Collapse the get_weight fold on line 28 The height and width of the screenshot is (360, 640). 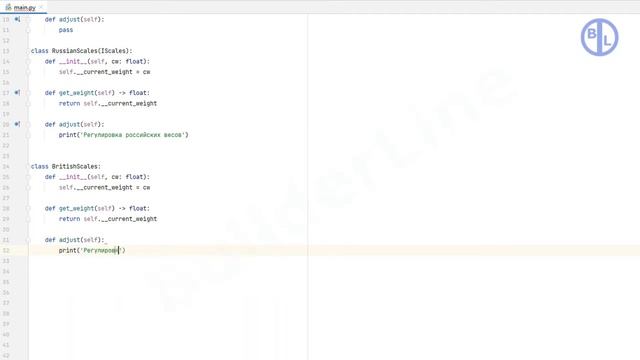(28, 208)
